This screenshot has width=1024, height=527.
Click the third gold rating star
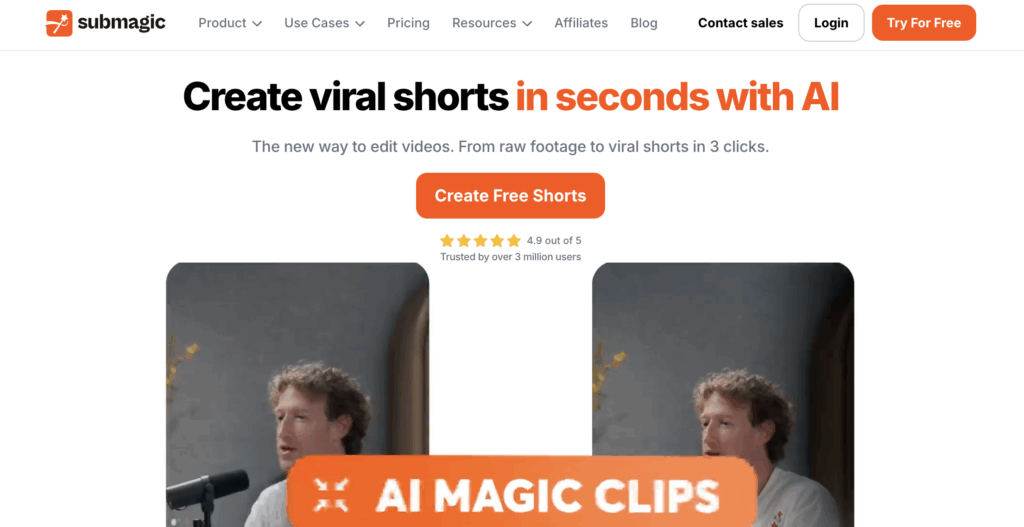click(x=481, y=240)
